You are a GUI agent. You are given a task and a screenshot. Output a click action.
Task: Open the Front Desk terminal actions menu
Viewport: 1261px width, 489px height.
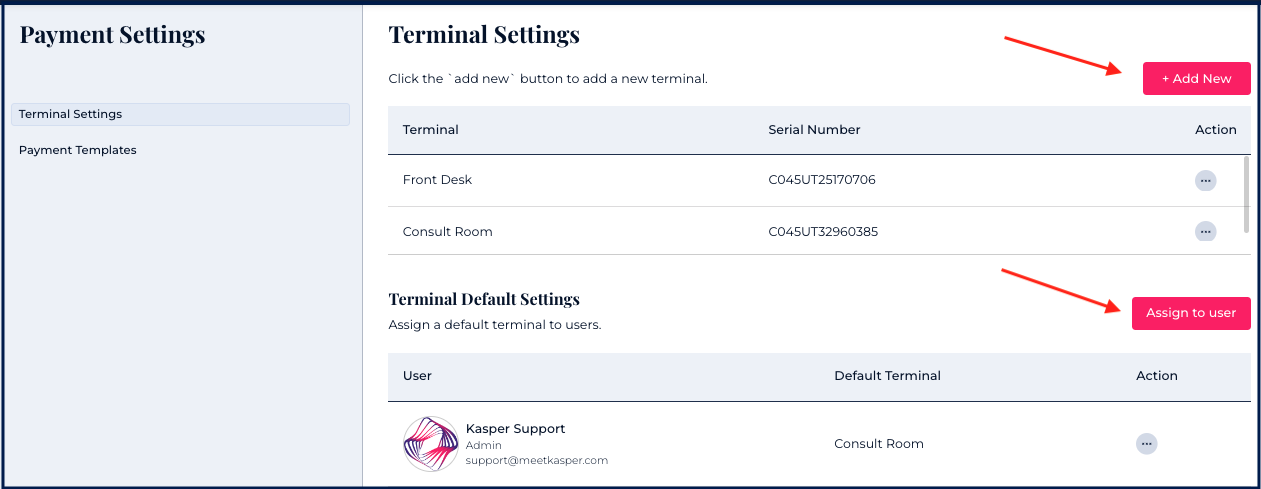1205,180
